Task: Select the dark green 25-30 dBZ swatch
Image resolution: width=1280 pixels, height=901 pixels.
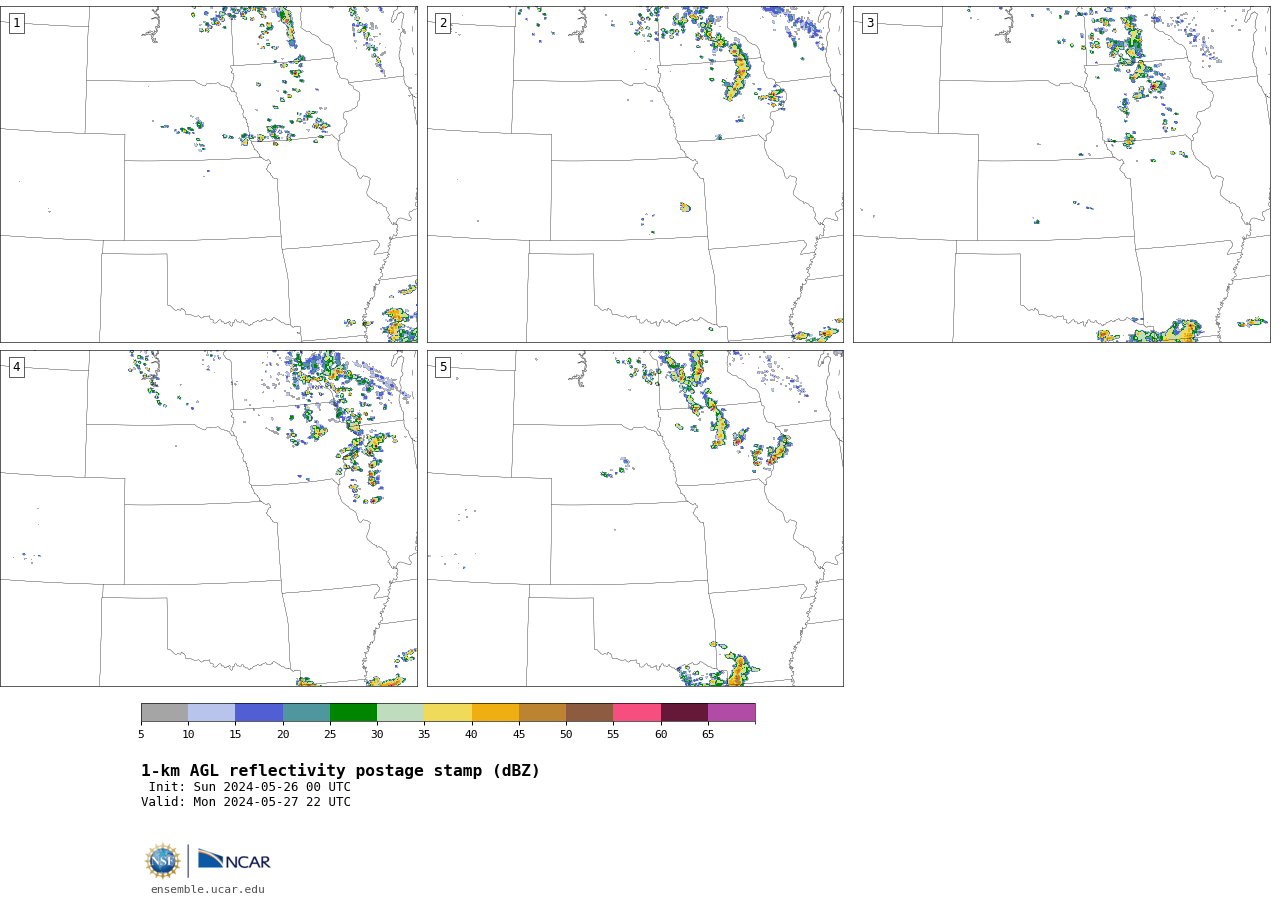Action: coord(353,713)
